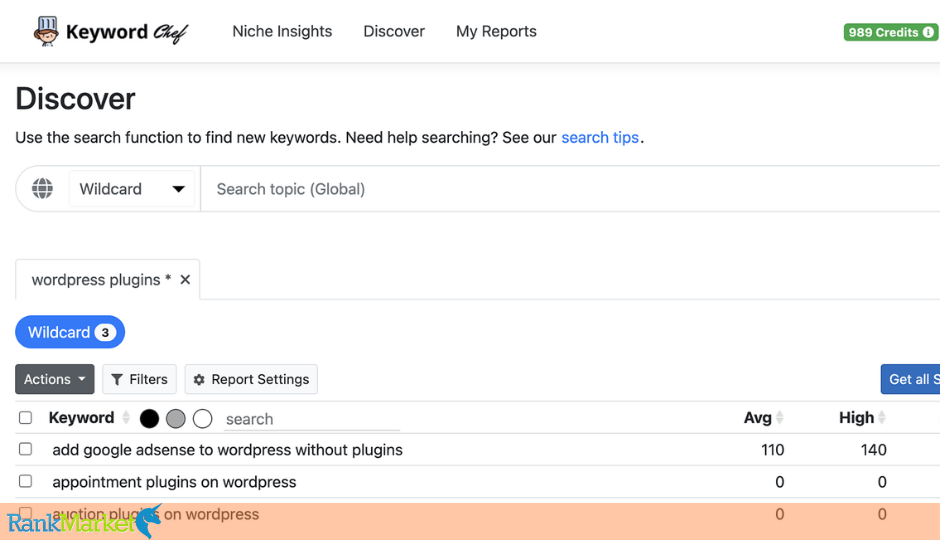Image resolution: width=940 pixels, height=540 pixels.
Task: Click 'appointment plugins on wordpress' keyword
Action: [x=174, y=482]
